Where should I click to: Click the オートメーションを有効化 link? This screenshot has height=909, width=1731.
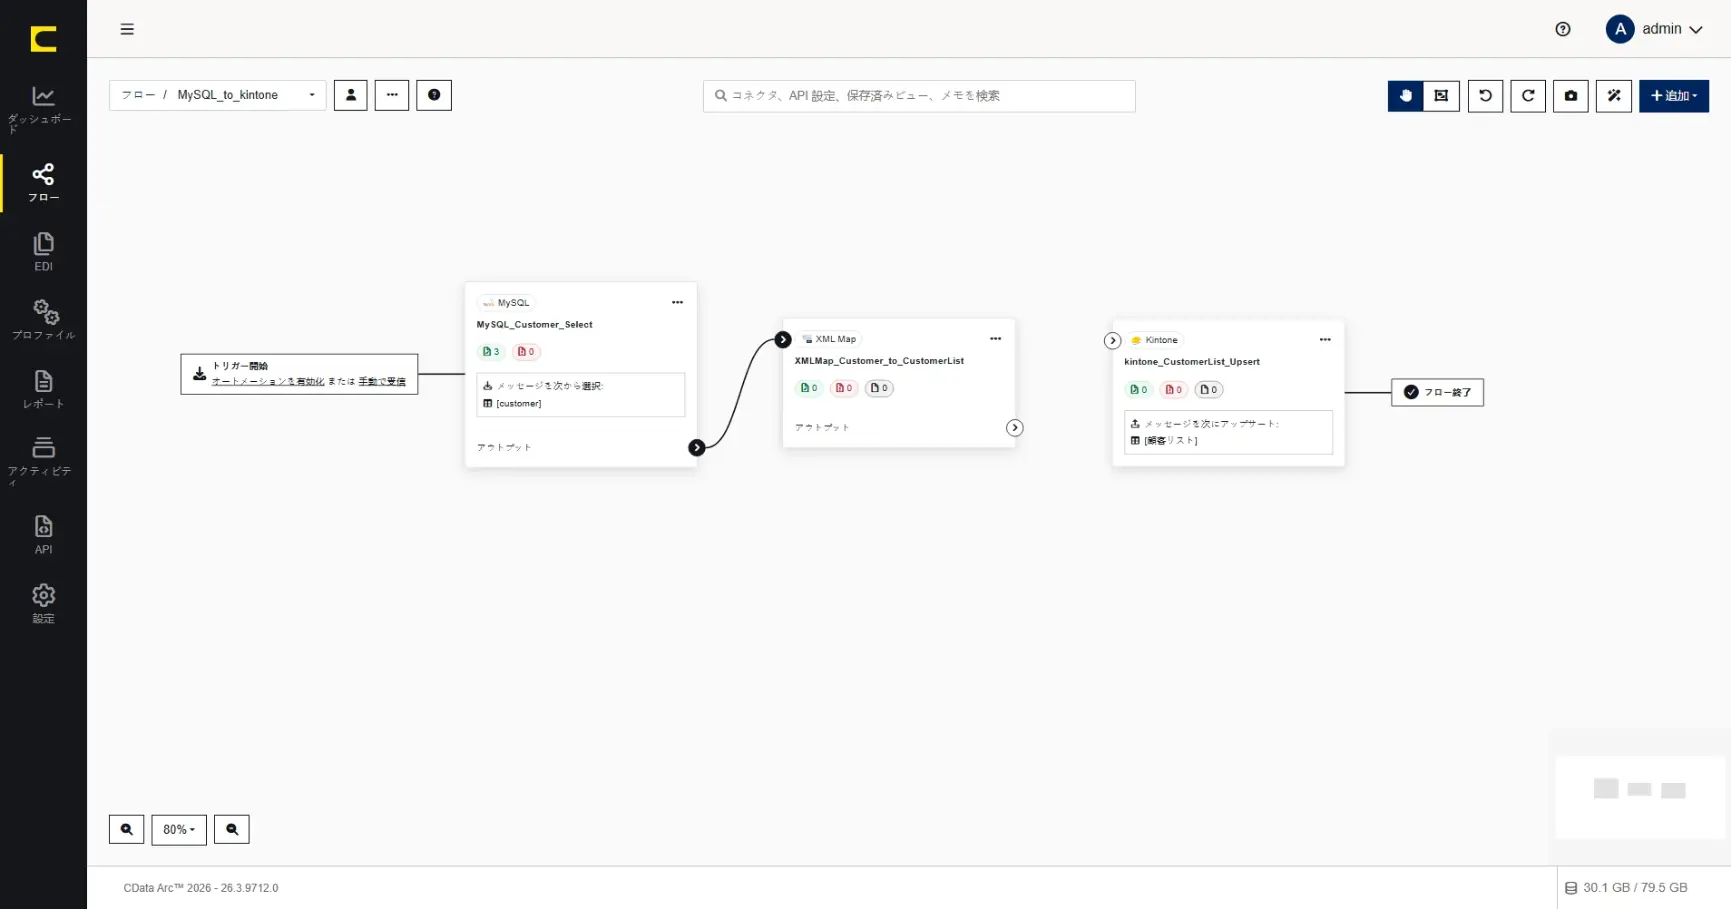(x=268, y=382)
